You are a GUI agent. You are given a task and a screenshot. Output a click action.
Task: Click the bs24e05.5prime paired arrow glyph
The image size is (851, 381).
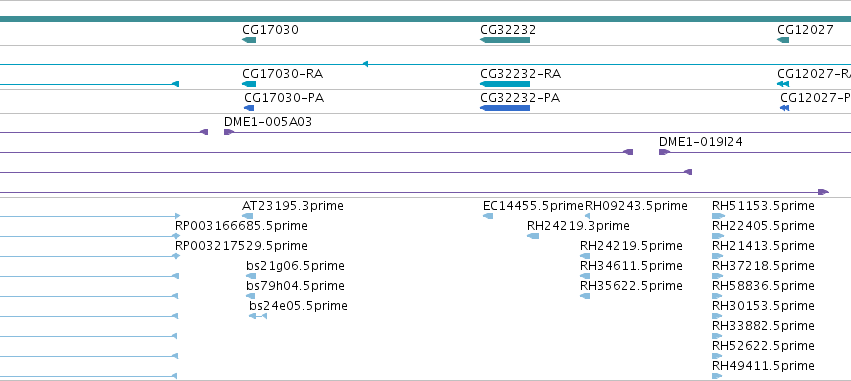[258, 316]
